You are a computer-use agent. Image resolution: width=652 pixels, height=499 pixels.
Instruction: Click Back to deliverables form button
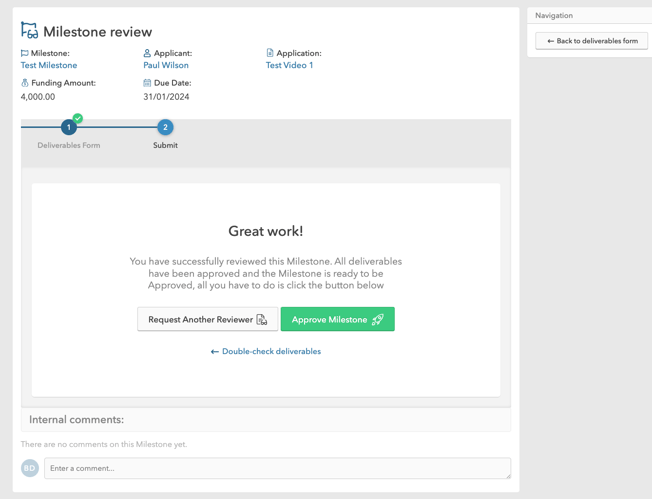(591, 41)
